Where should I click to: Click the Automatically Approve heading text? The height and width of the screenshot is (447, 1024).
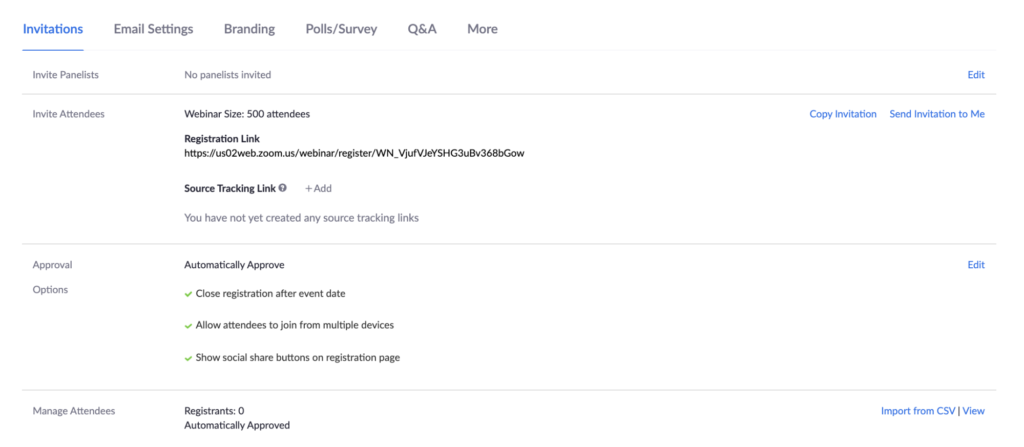(234, 265)
